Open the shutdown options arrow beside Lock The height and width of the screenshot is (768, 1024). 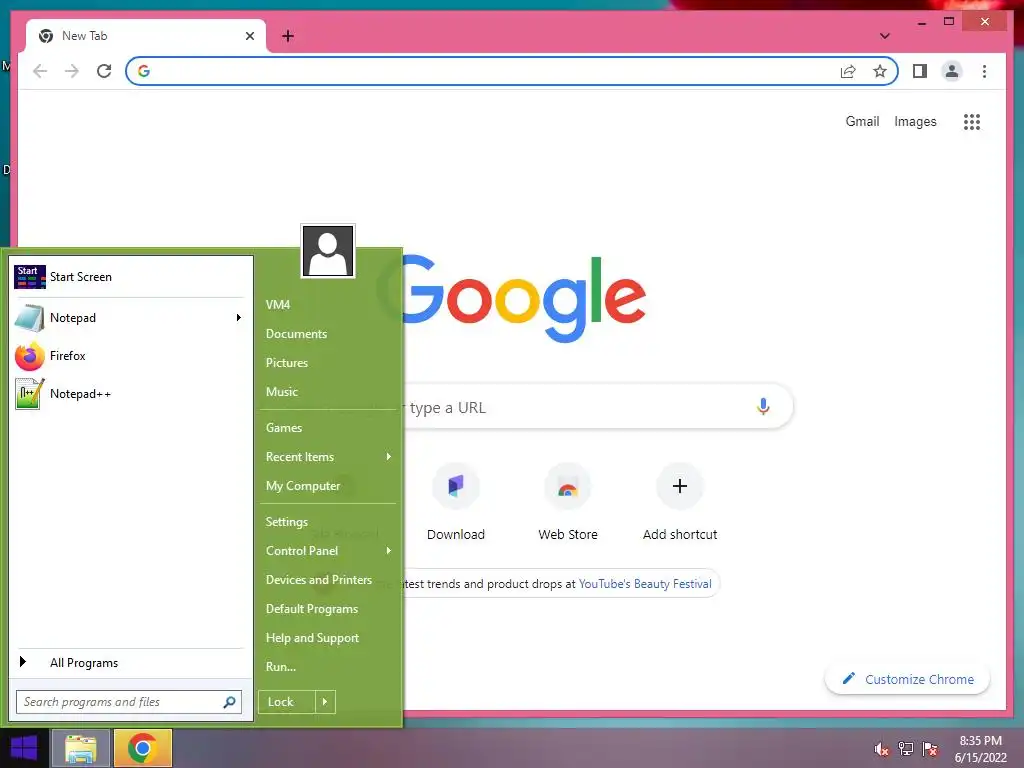(325, 702)
